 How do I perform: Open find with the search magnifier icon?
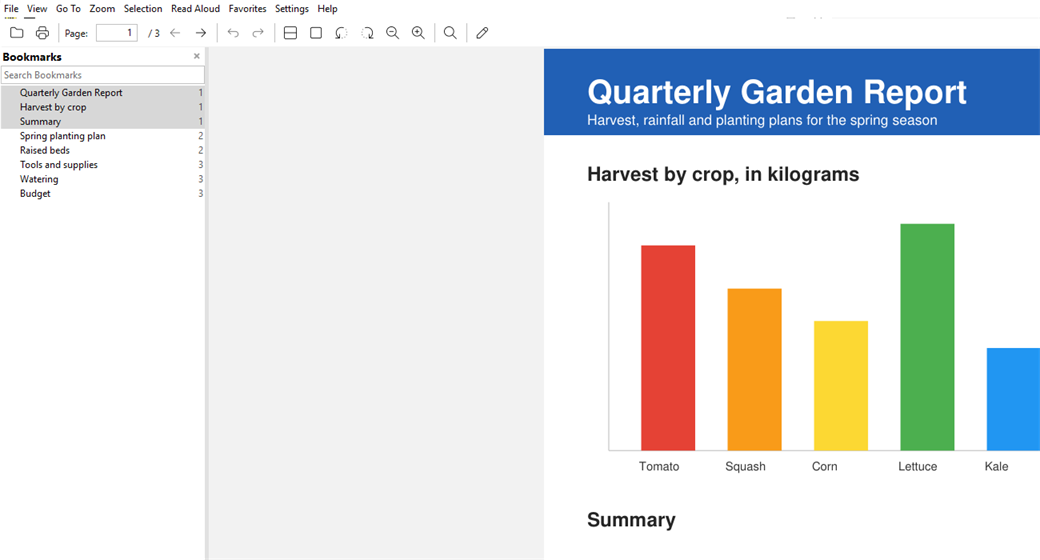tap(450, 33)
